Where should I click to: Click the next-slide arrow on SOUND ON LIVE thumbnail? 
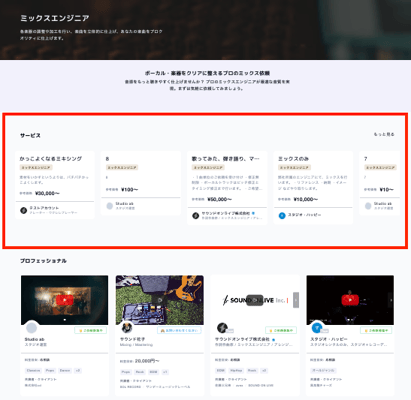pyautogui.click(x=296, y=300)
